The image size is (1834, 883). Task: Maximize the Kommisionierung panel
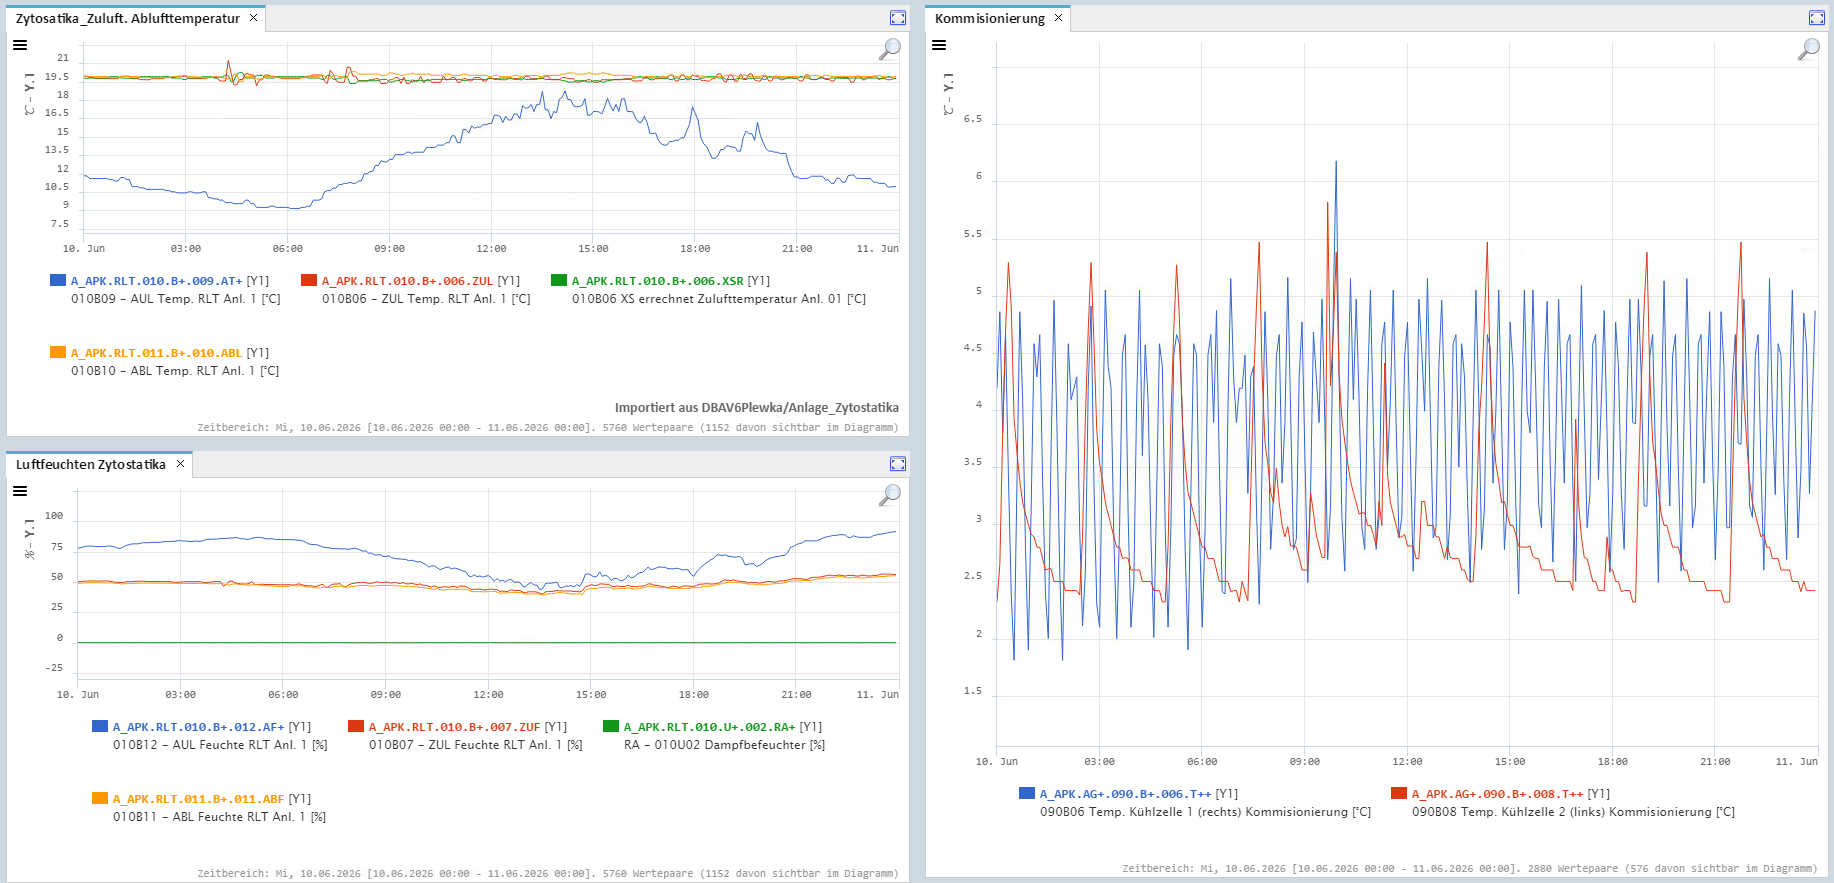click(x=1817, y=18)
